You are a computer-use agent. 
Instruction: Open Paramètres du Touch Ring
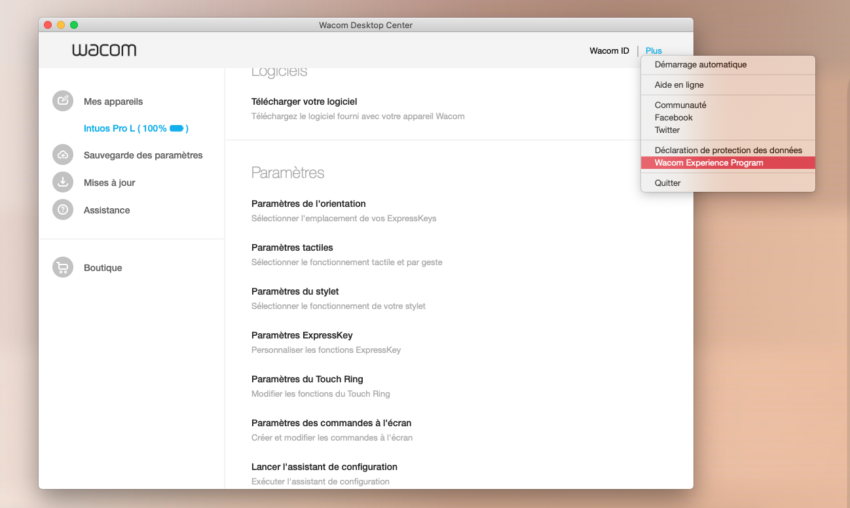tap(307, 380)
